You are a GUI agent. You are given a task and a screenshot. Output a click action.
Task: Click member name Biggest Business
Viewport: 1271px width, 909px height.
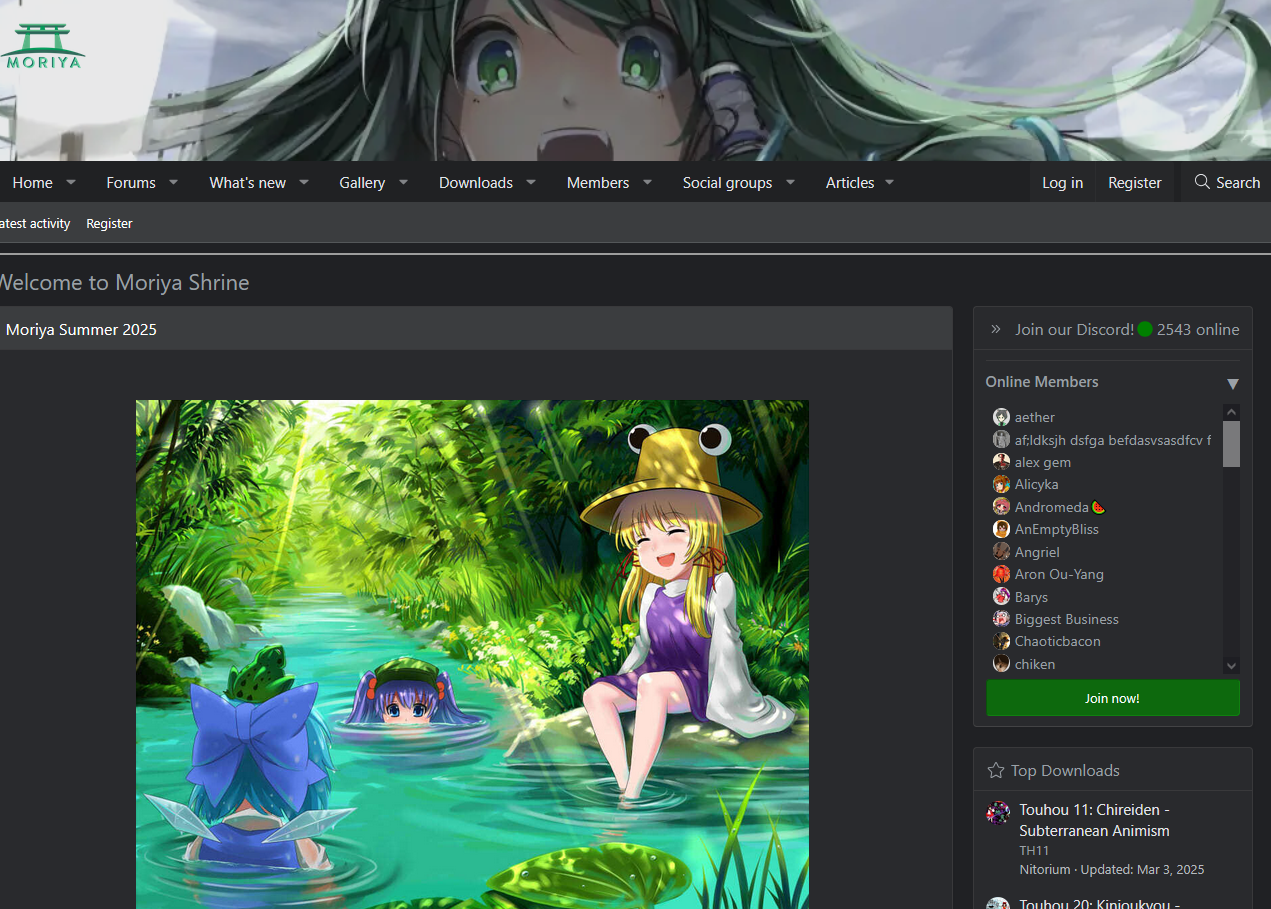1067,619
